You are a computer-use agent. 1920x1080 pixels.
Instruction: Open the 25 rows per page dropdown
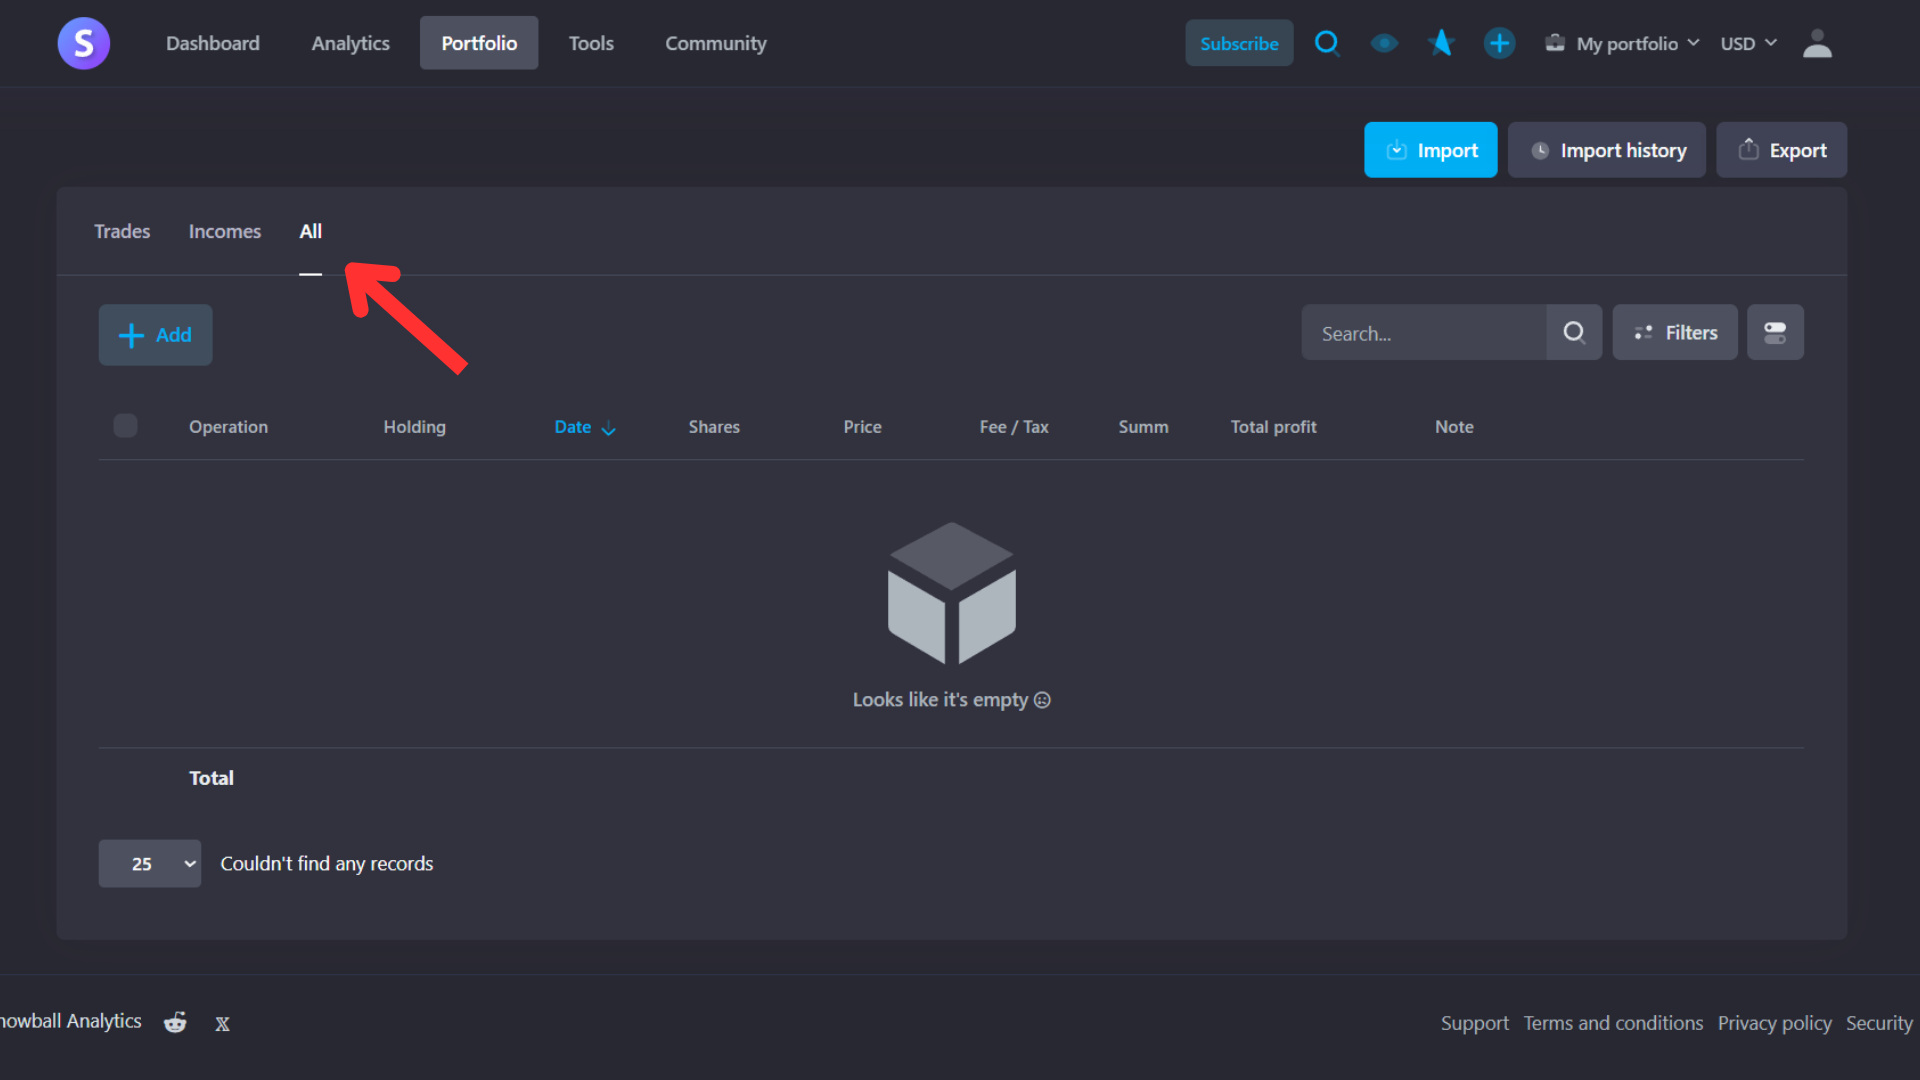tap(150, 863)
